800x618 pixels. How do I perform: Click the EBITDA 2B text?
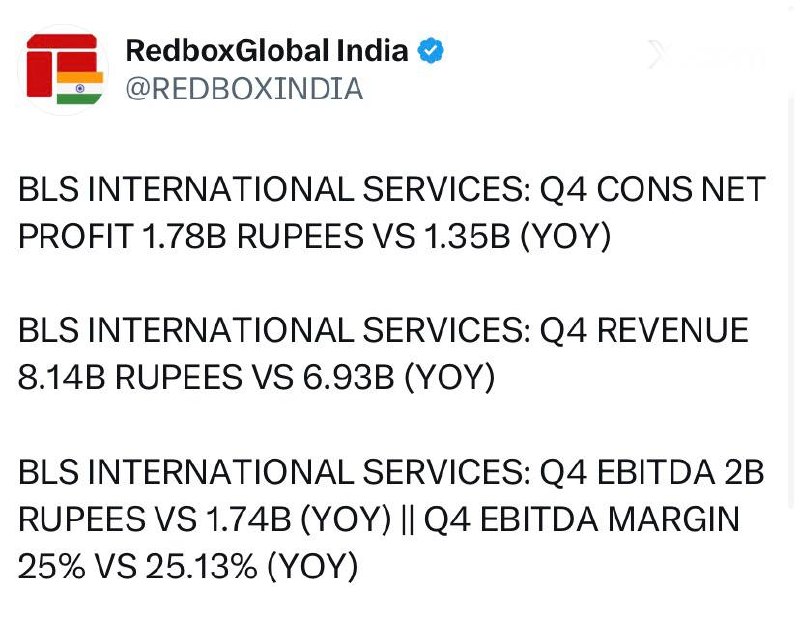tap(680, 472)
